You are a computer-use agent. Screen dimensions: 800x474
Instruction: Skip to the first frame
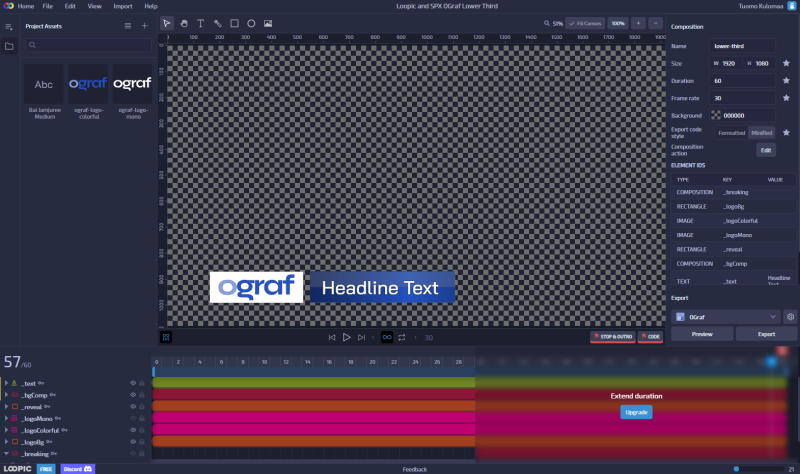click(332, 337)
